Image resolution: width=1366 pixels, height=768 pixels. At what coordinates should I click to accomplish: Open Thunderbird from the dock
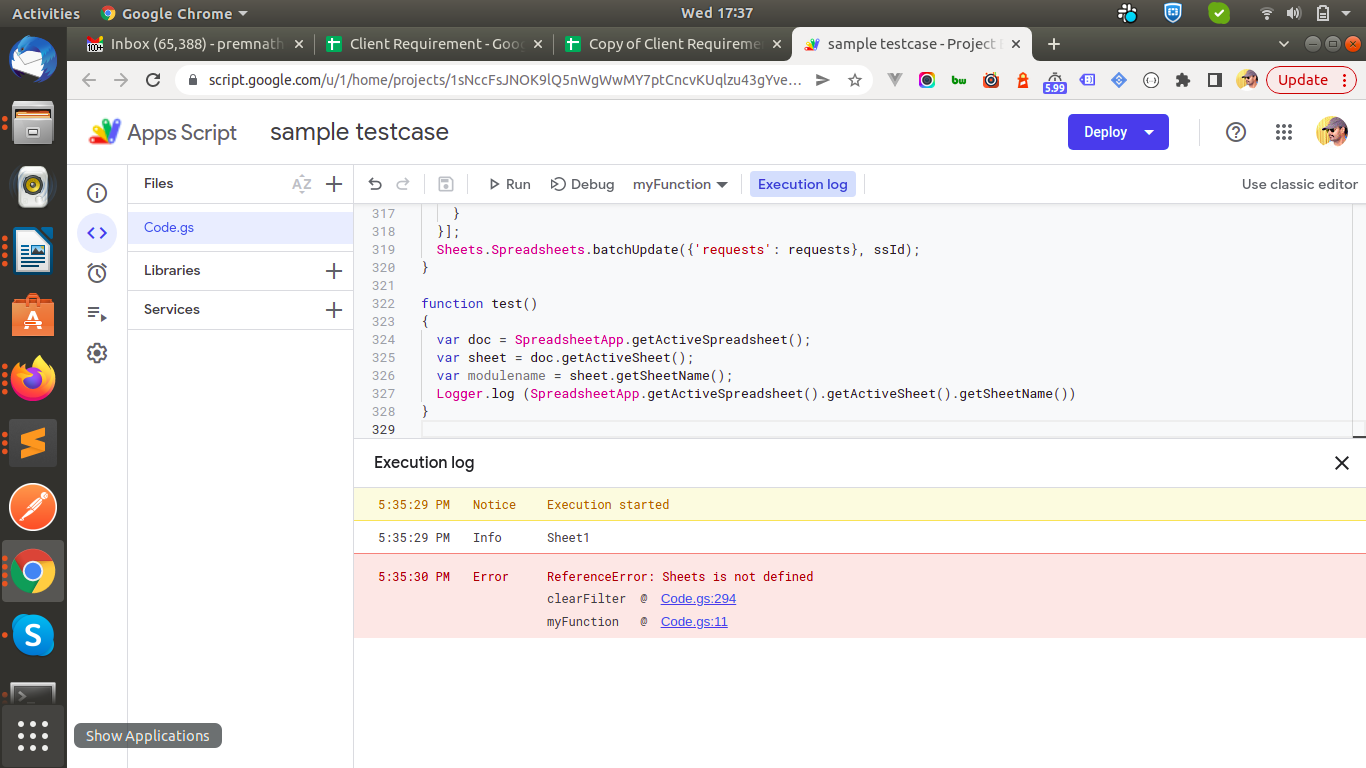(33, 60)
